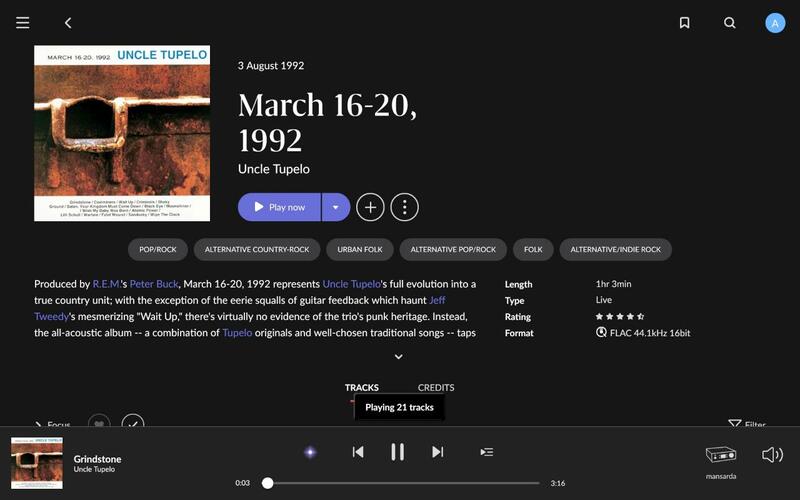The height and width of the screenshot is (500, 800).
Task: Open the mansarda audio zone icon
Action: (x=720, y=454)
